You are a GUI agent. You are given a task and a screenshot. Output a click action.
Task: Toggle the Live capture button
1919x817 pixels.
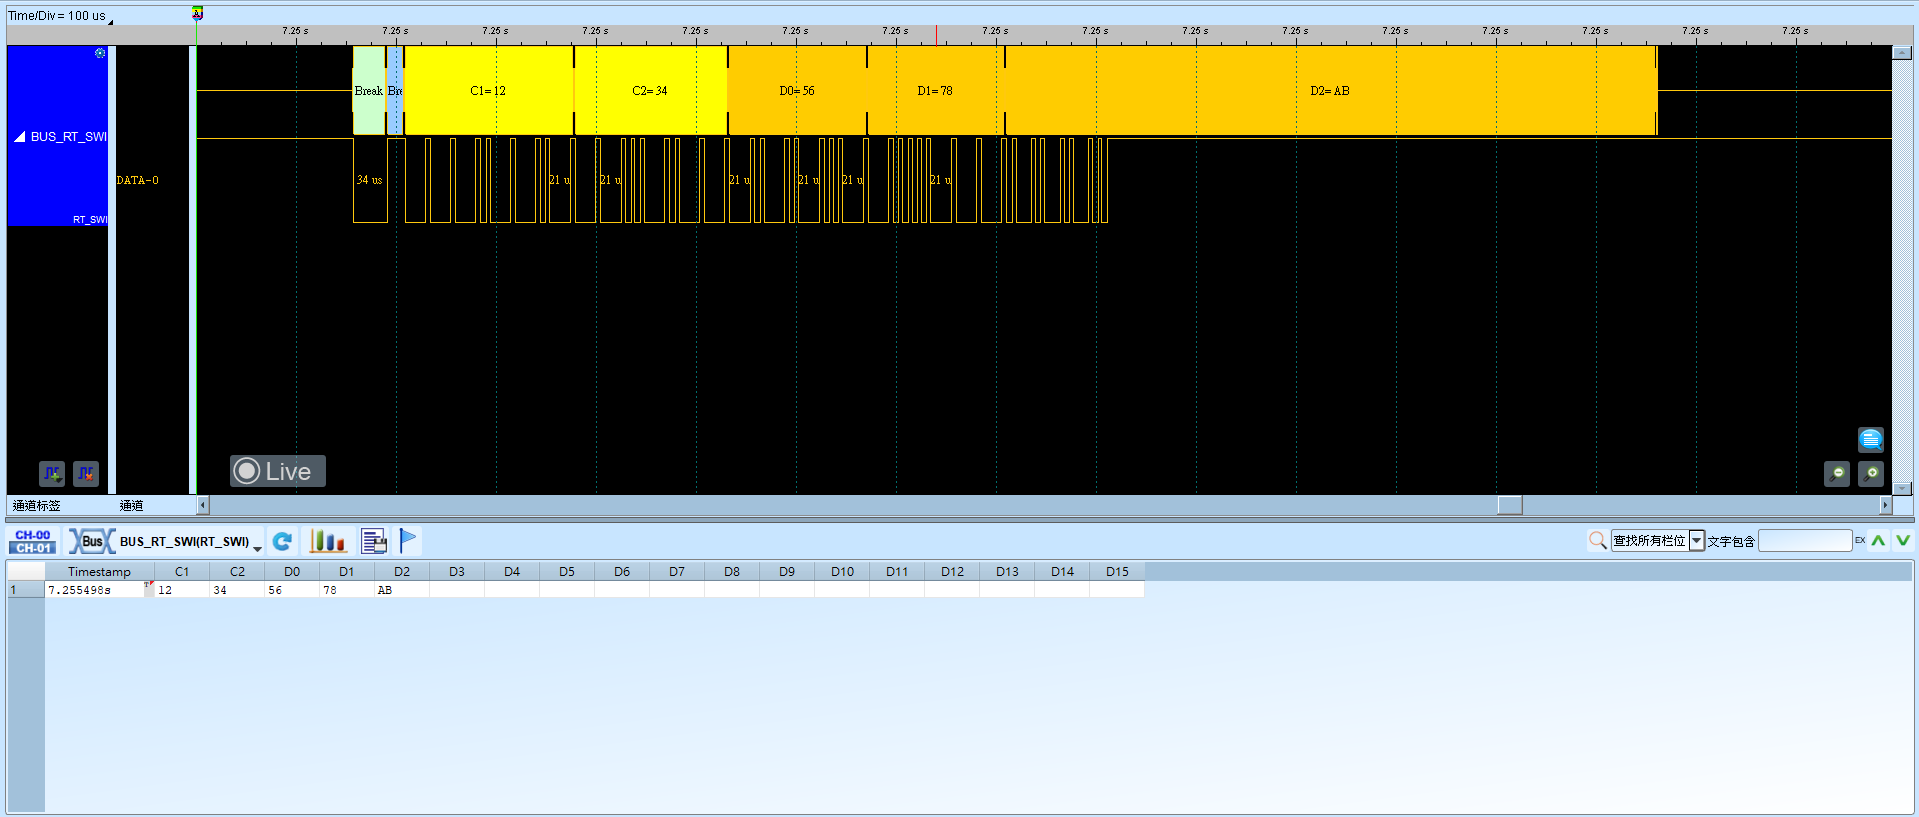(278, 471)
